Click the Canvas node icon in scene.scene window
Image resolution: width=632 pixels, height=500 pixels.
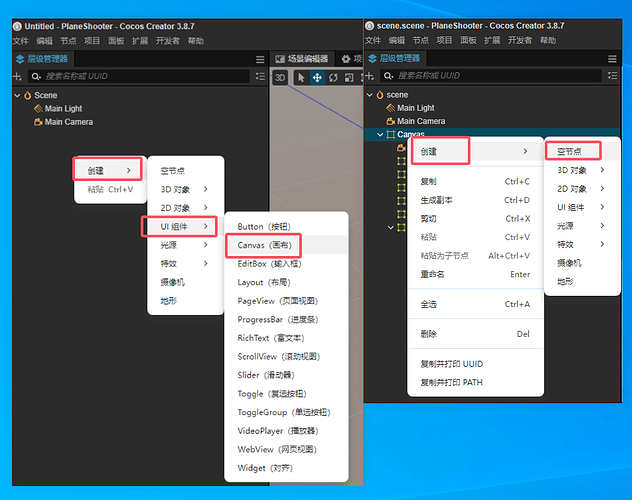coord(391,135)
